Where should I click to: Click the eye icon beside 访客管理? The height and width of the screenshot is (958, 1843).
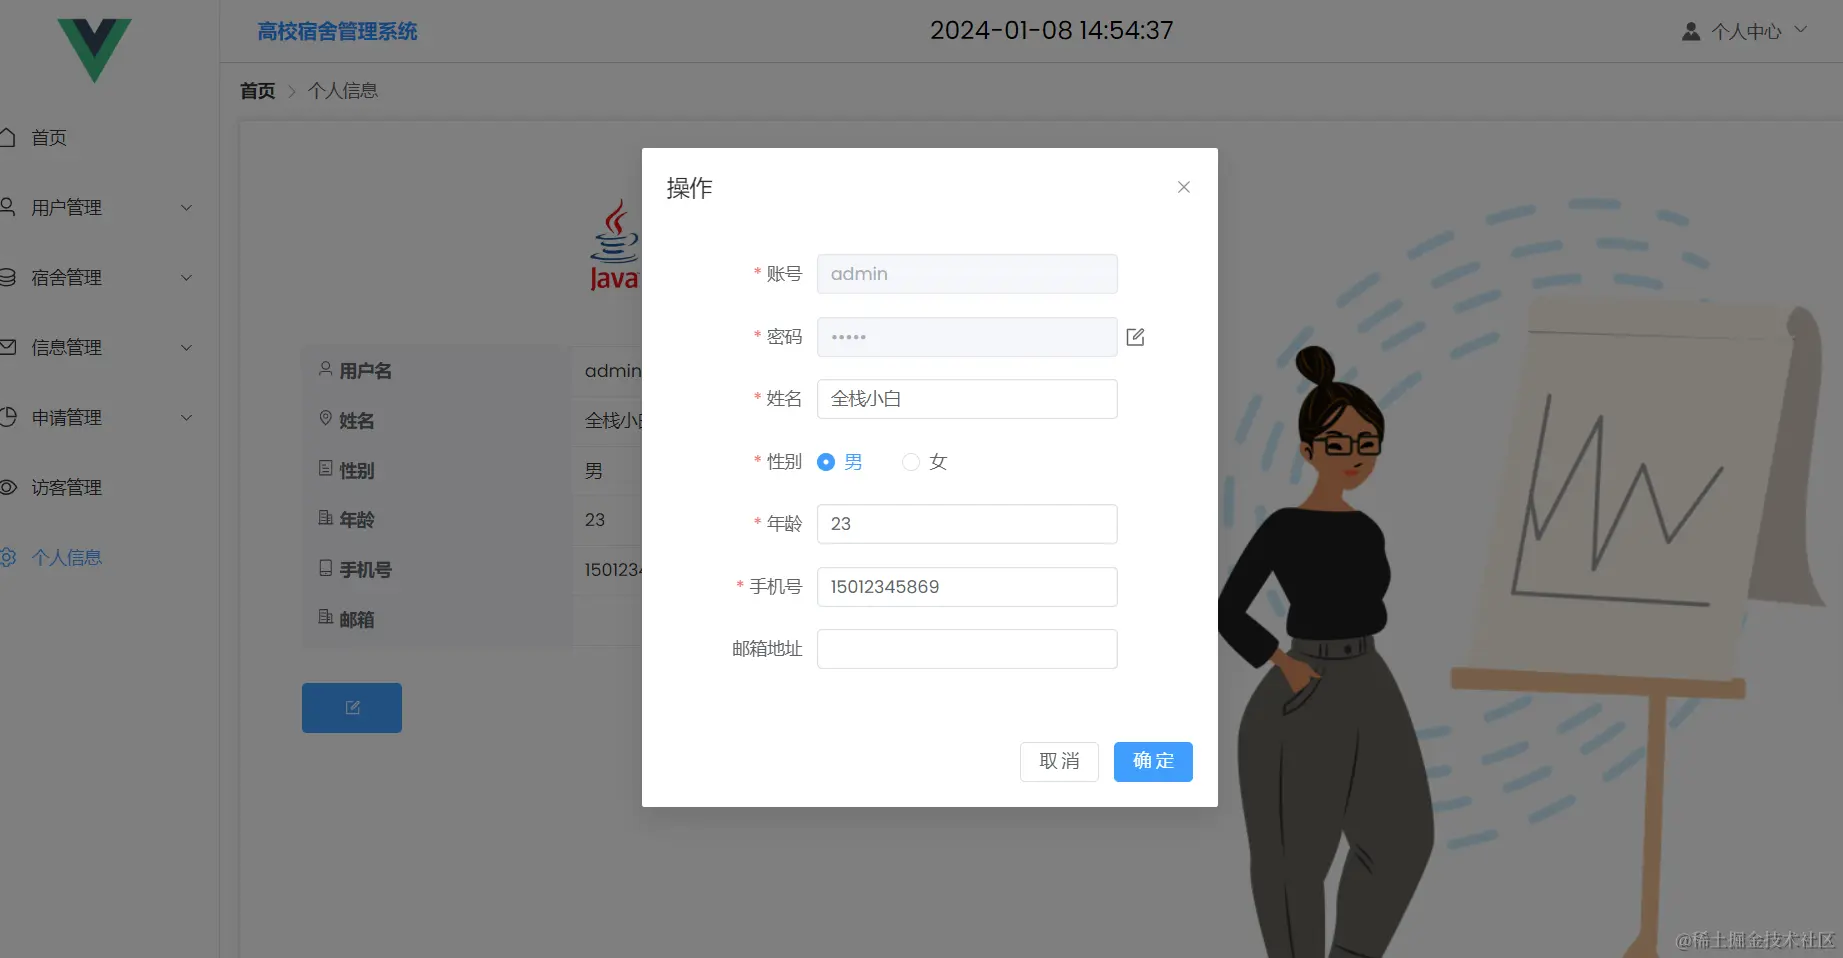coord(8,487)
